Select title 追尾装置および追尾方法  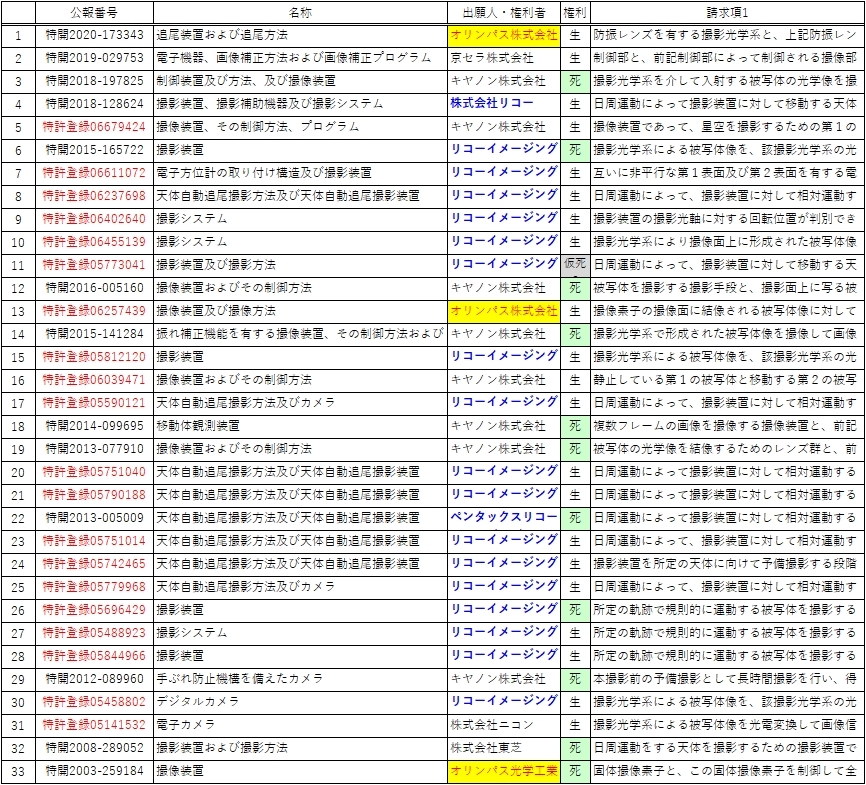pos(222,35)
